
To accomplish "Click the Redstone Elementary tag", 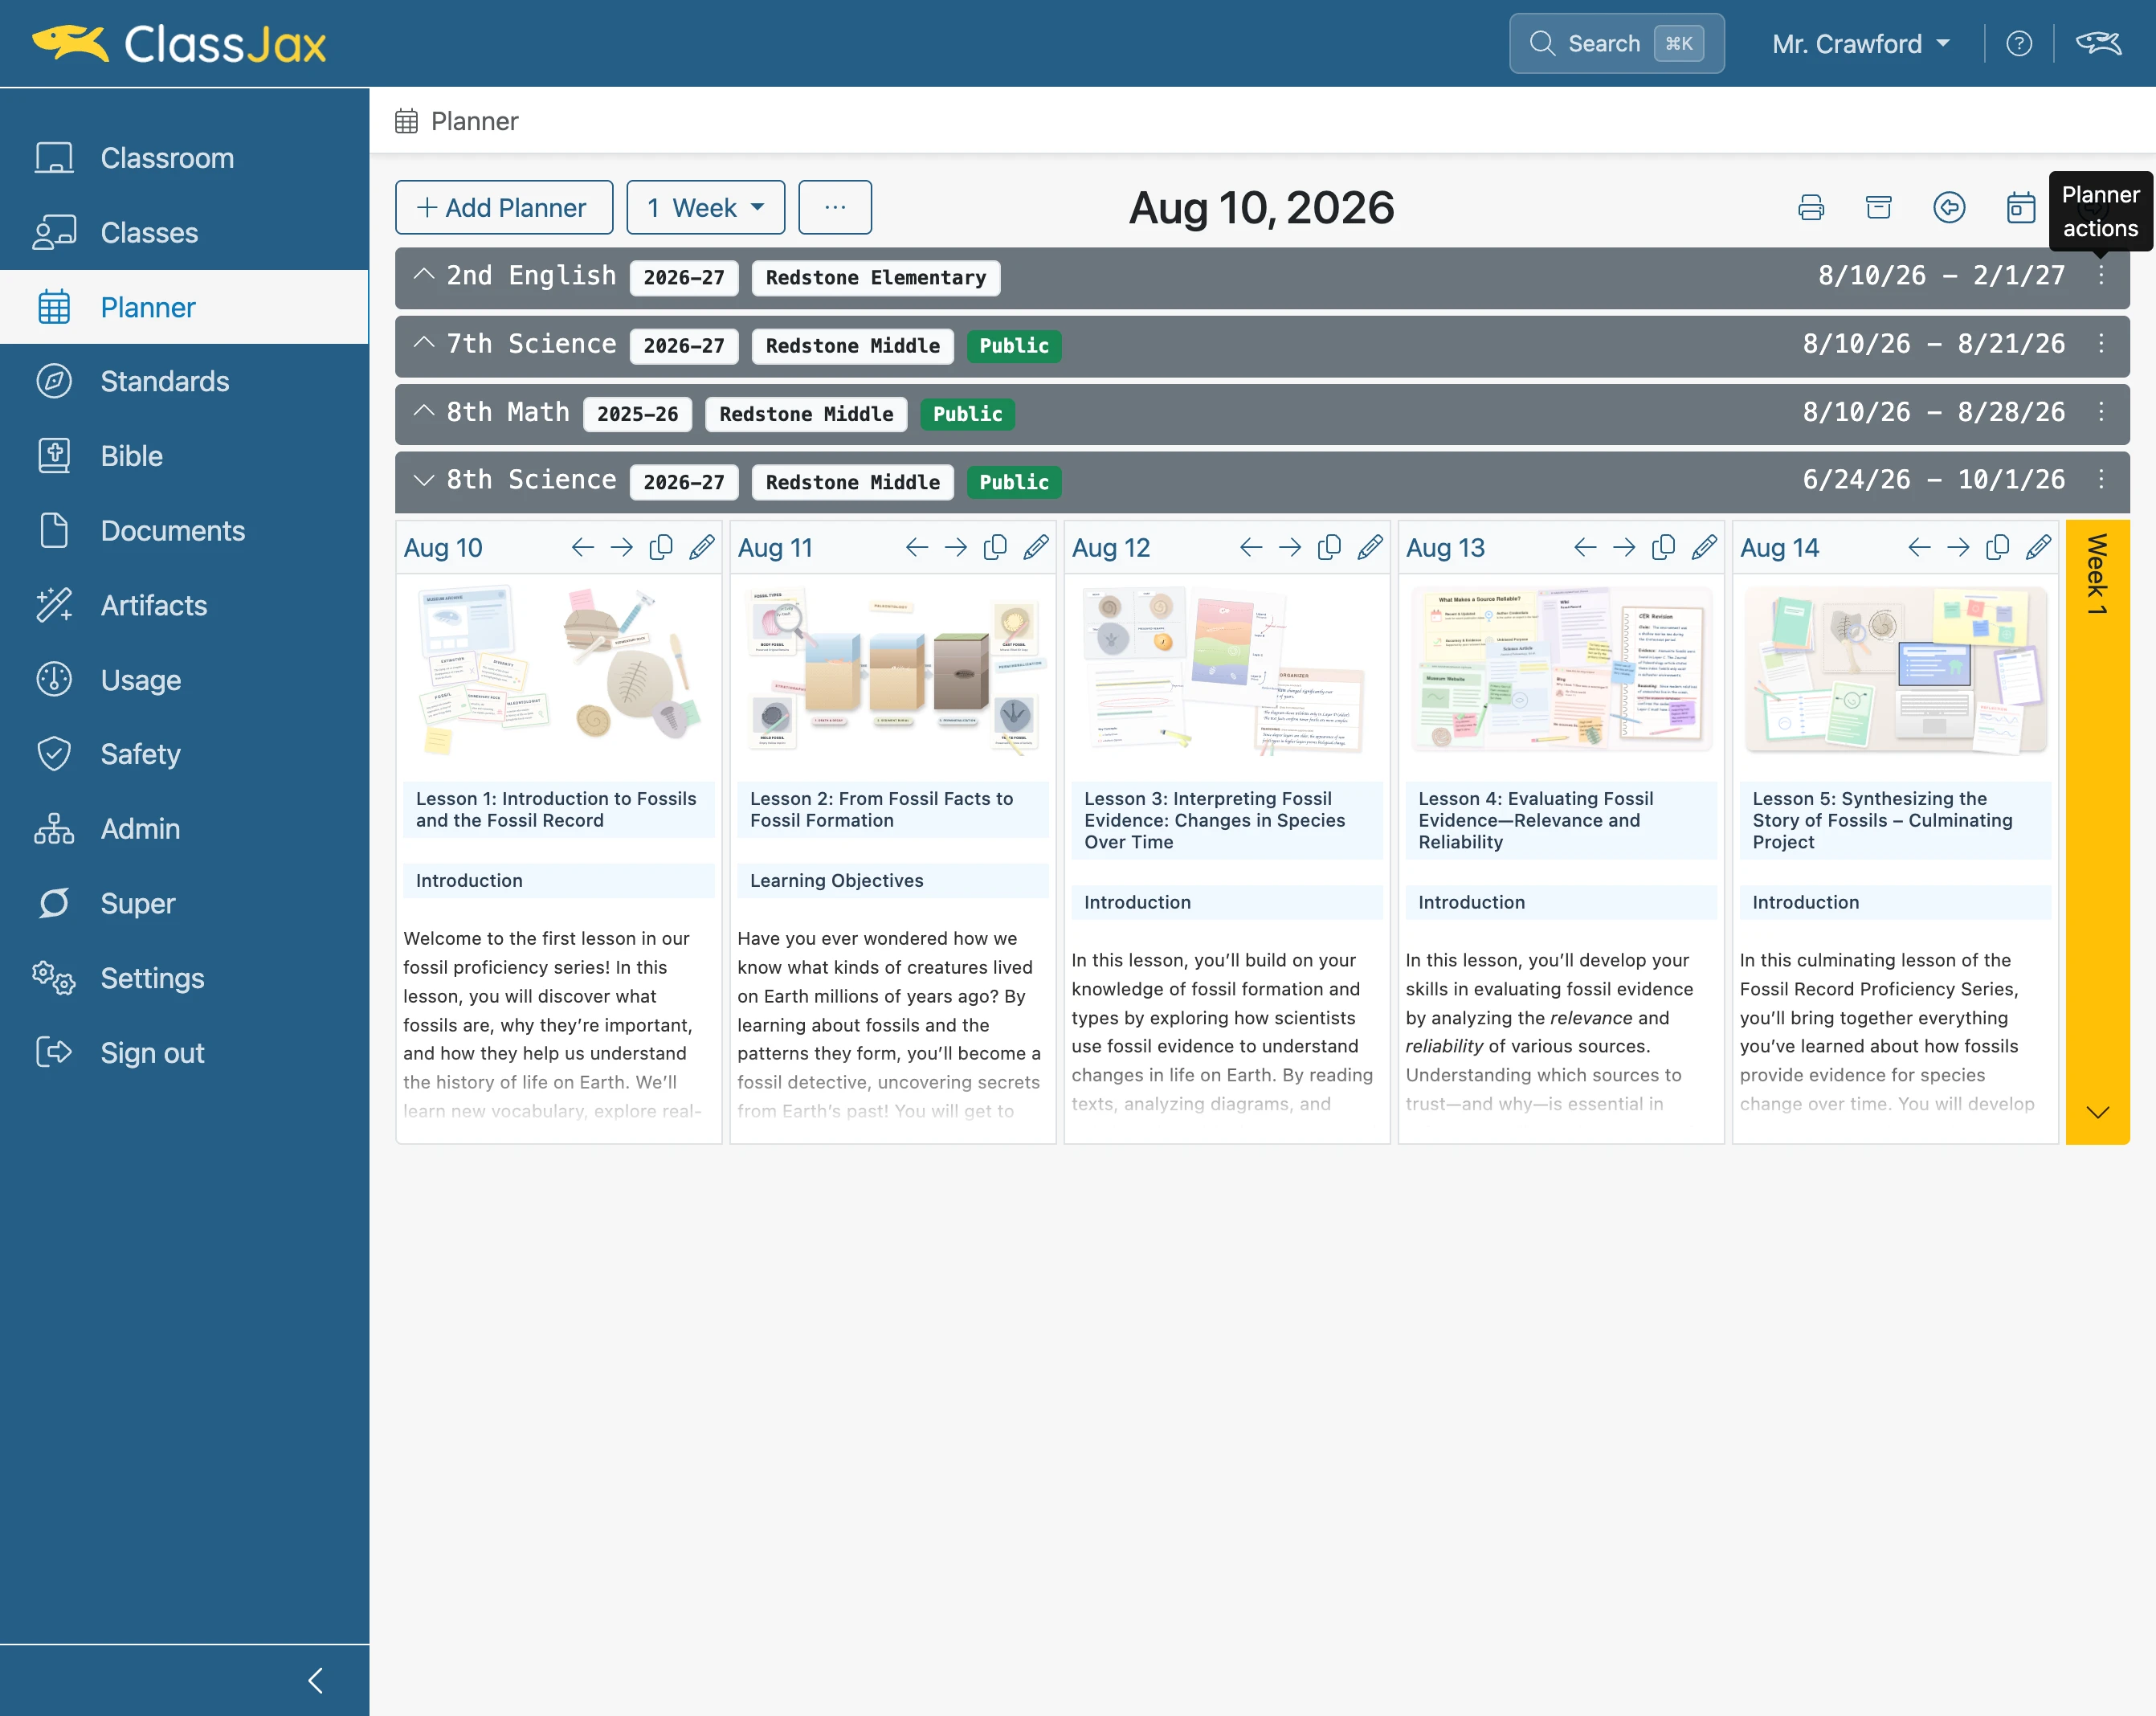I will pyautogui.click(x=876, y=278).
